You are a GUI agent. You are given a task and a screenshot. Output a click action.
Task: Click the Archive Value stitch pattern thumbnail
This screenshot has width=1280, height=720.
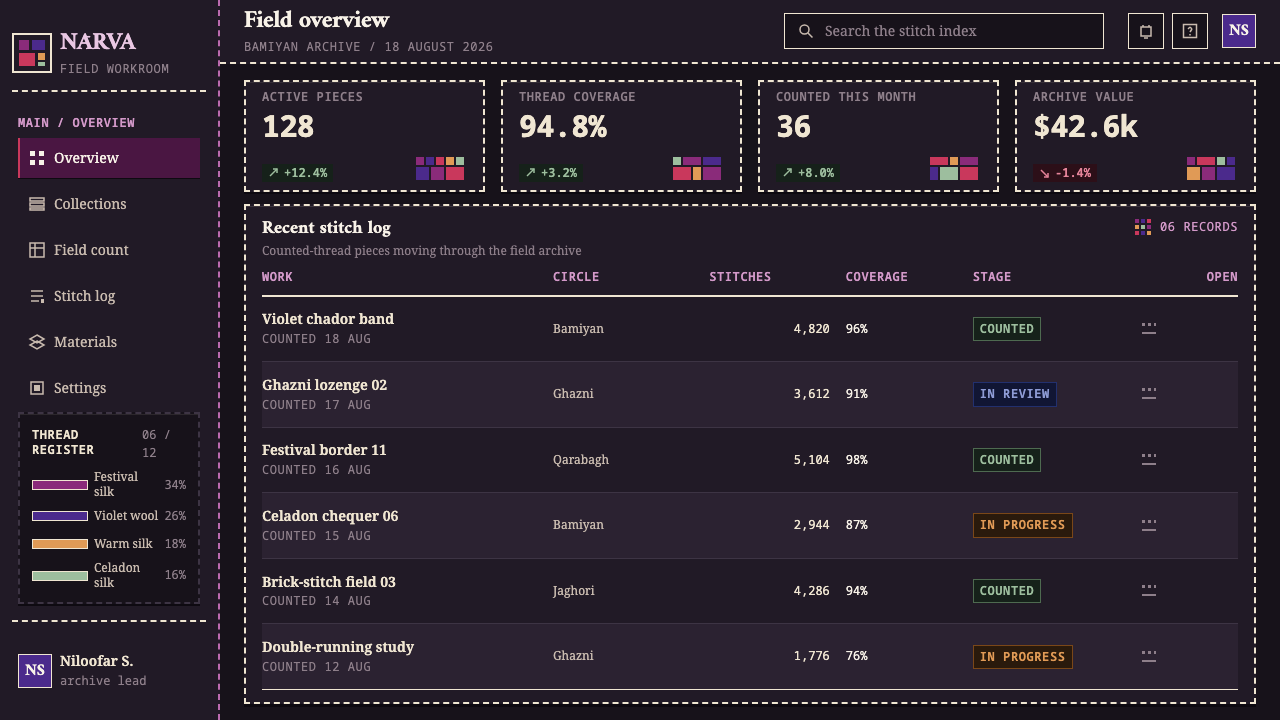pyautogui.click(x=1211, y=168)
